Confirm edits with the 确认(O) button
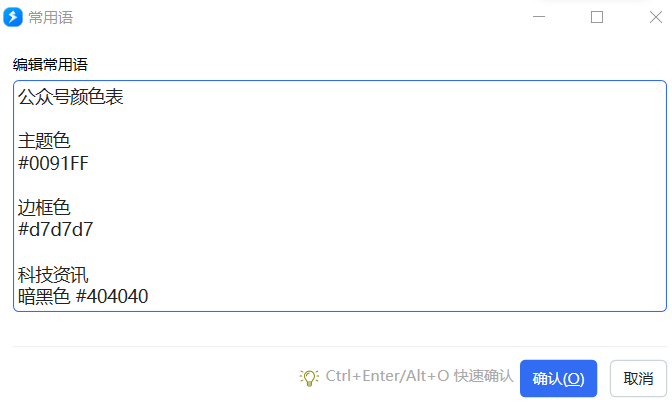The width and height of the screenshot is (672, 408). tap(558, 378)
